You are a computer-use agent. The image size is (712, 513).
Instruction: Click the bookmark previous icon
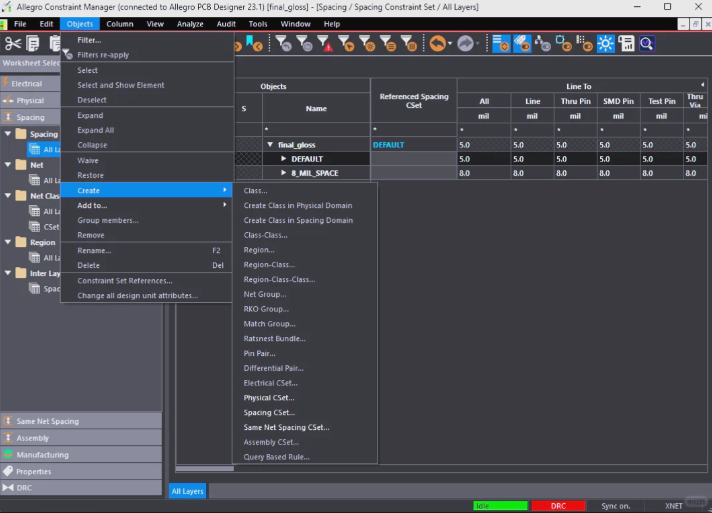coord(253,43)
